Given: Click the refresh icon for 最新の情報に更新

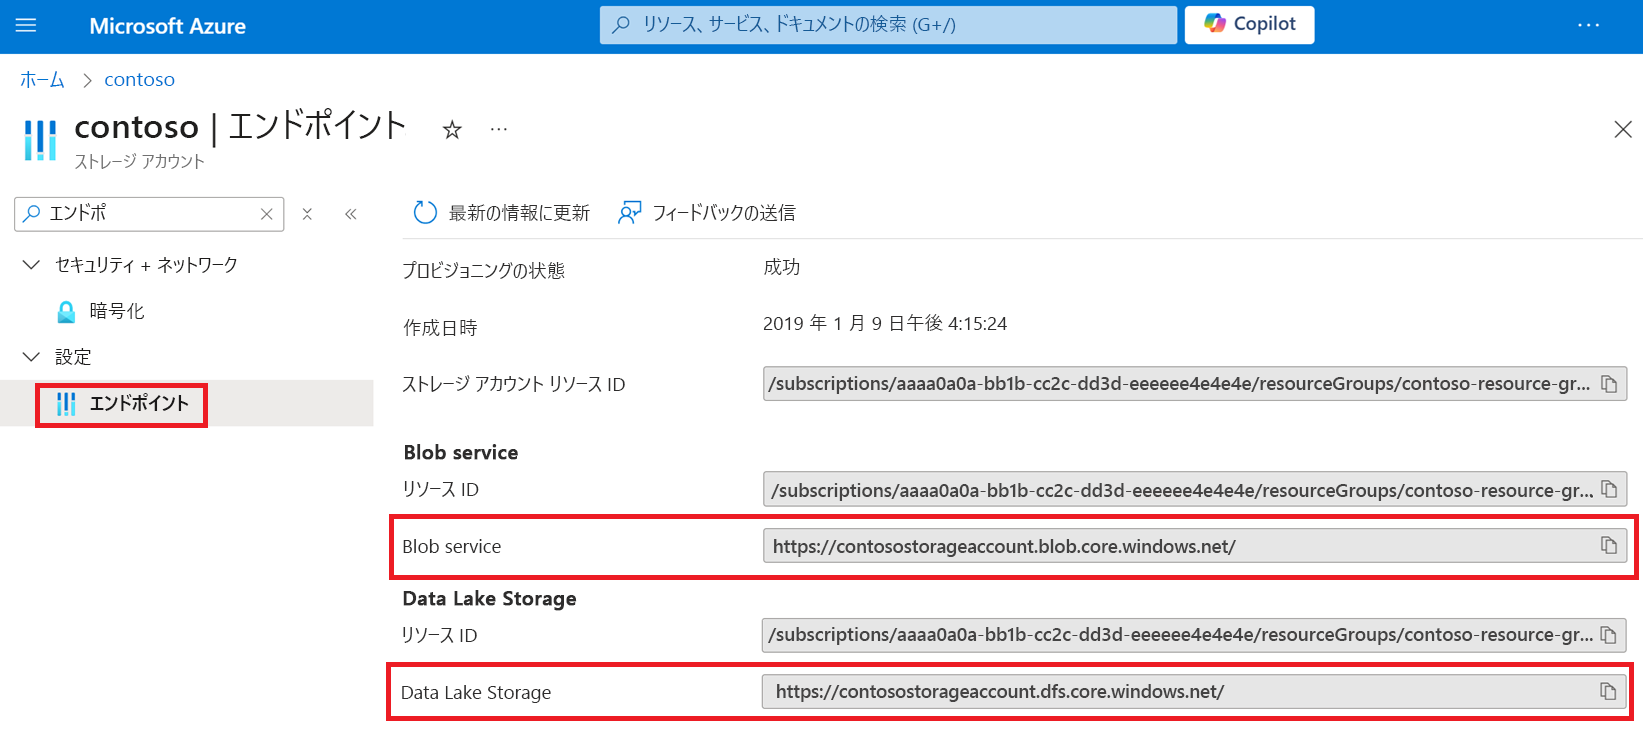Looking at the screenshot, I should tap(424, 212).
